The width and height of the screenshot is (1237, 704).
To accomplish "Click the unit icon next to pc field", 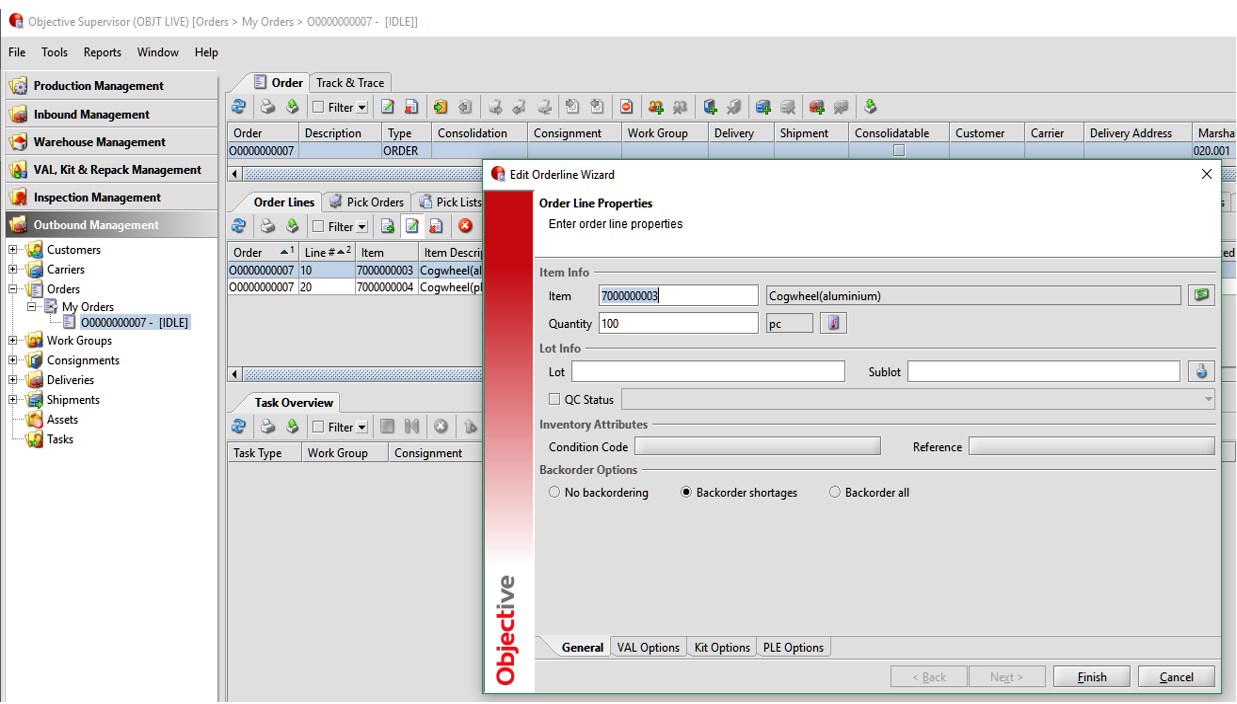I will [833, 323].
